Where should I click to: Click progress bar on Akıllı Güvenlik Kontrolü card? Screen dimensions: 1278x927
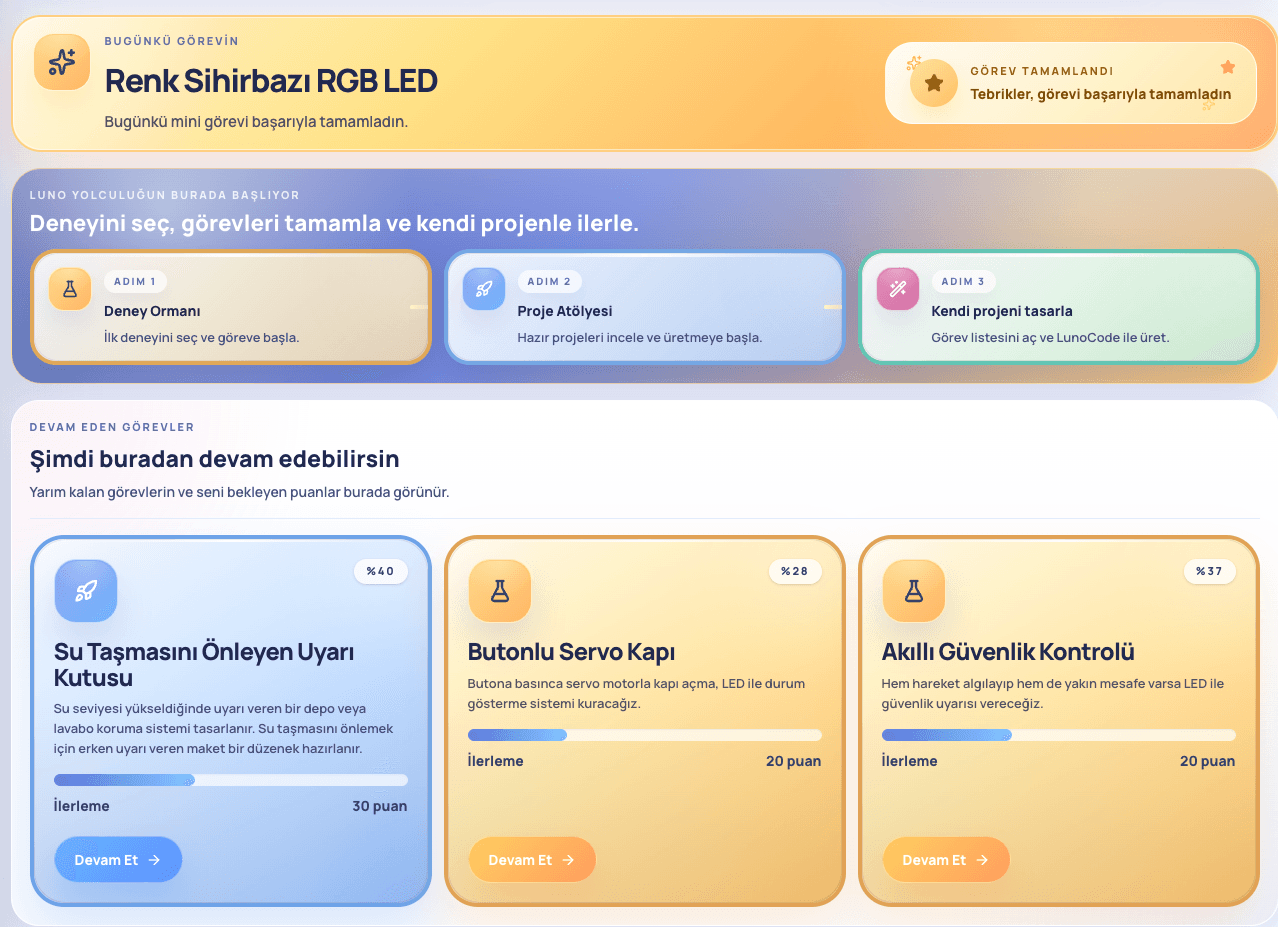click(1059, 735)
